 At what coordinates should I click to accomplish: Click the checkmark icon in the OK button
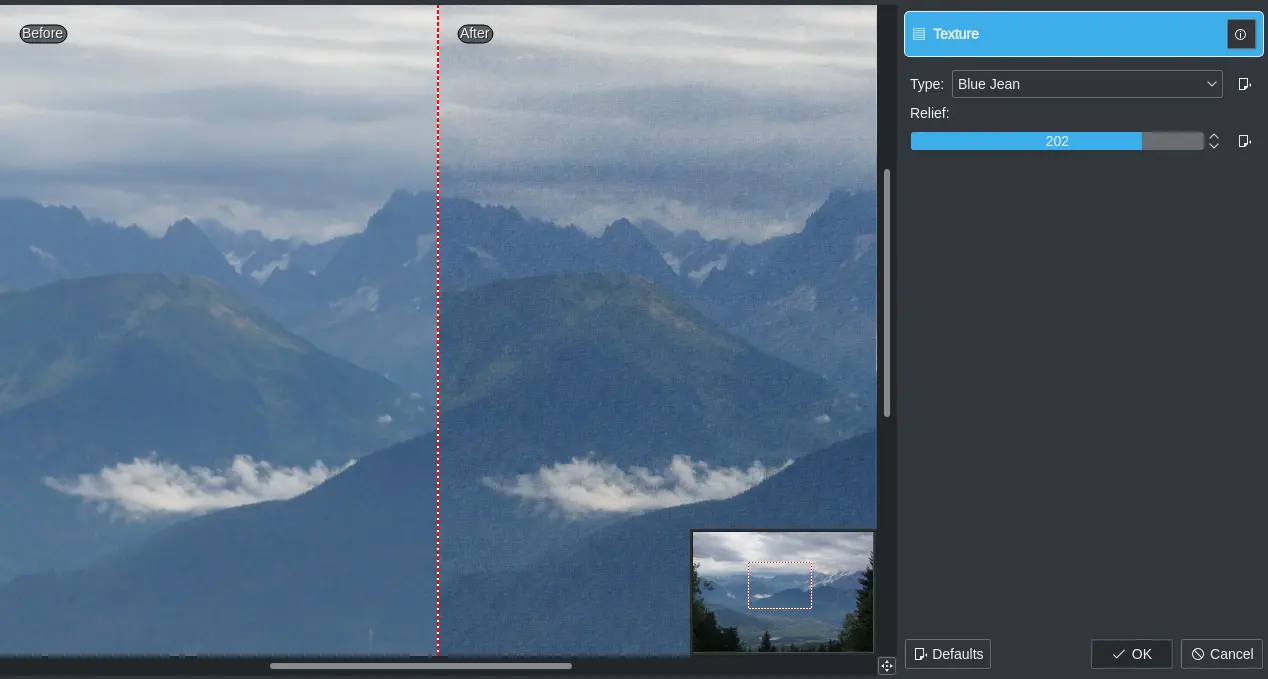[x=1117, y=654]
